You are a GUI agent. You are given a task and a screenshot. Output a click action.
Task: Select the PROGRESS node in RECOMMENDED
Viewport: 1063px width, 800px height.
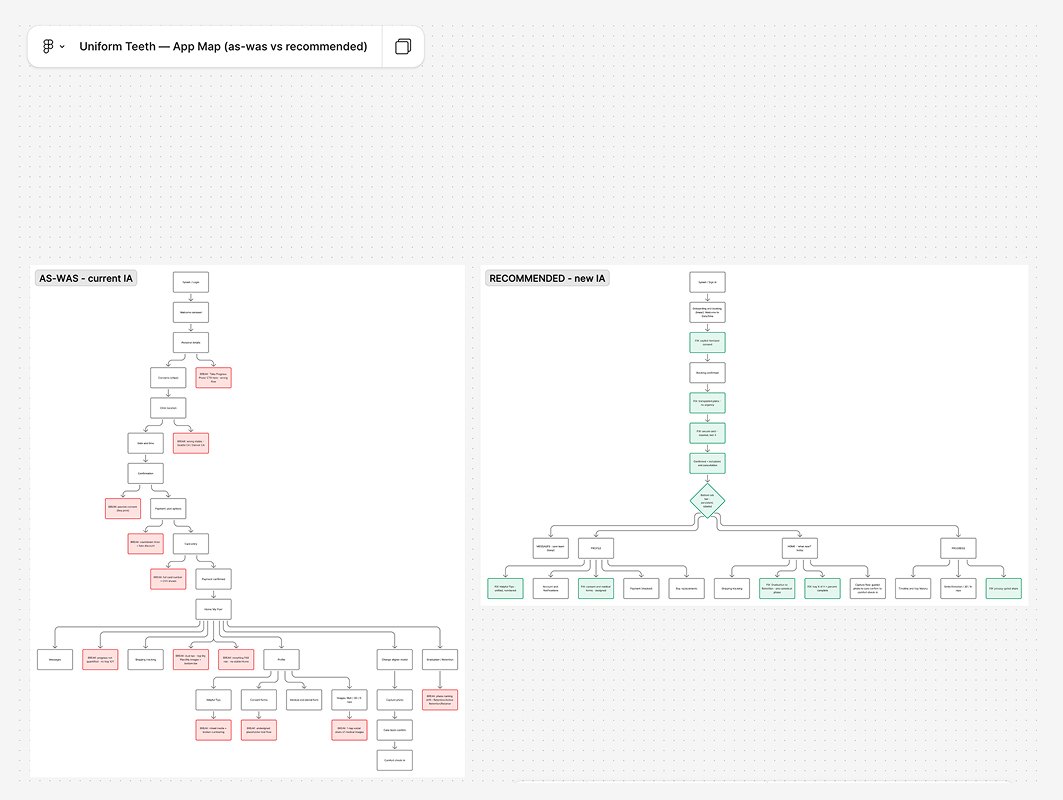click(958, 548)
